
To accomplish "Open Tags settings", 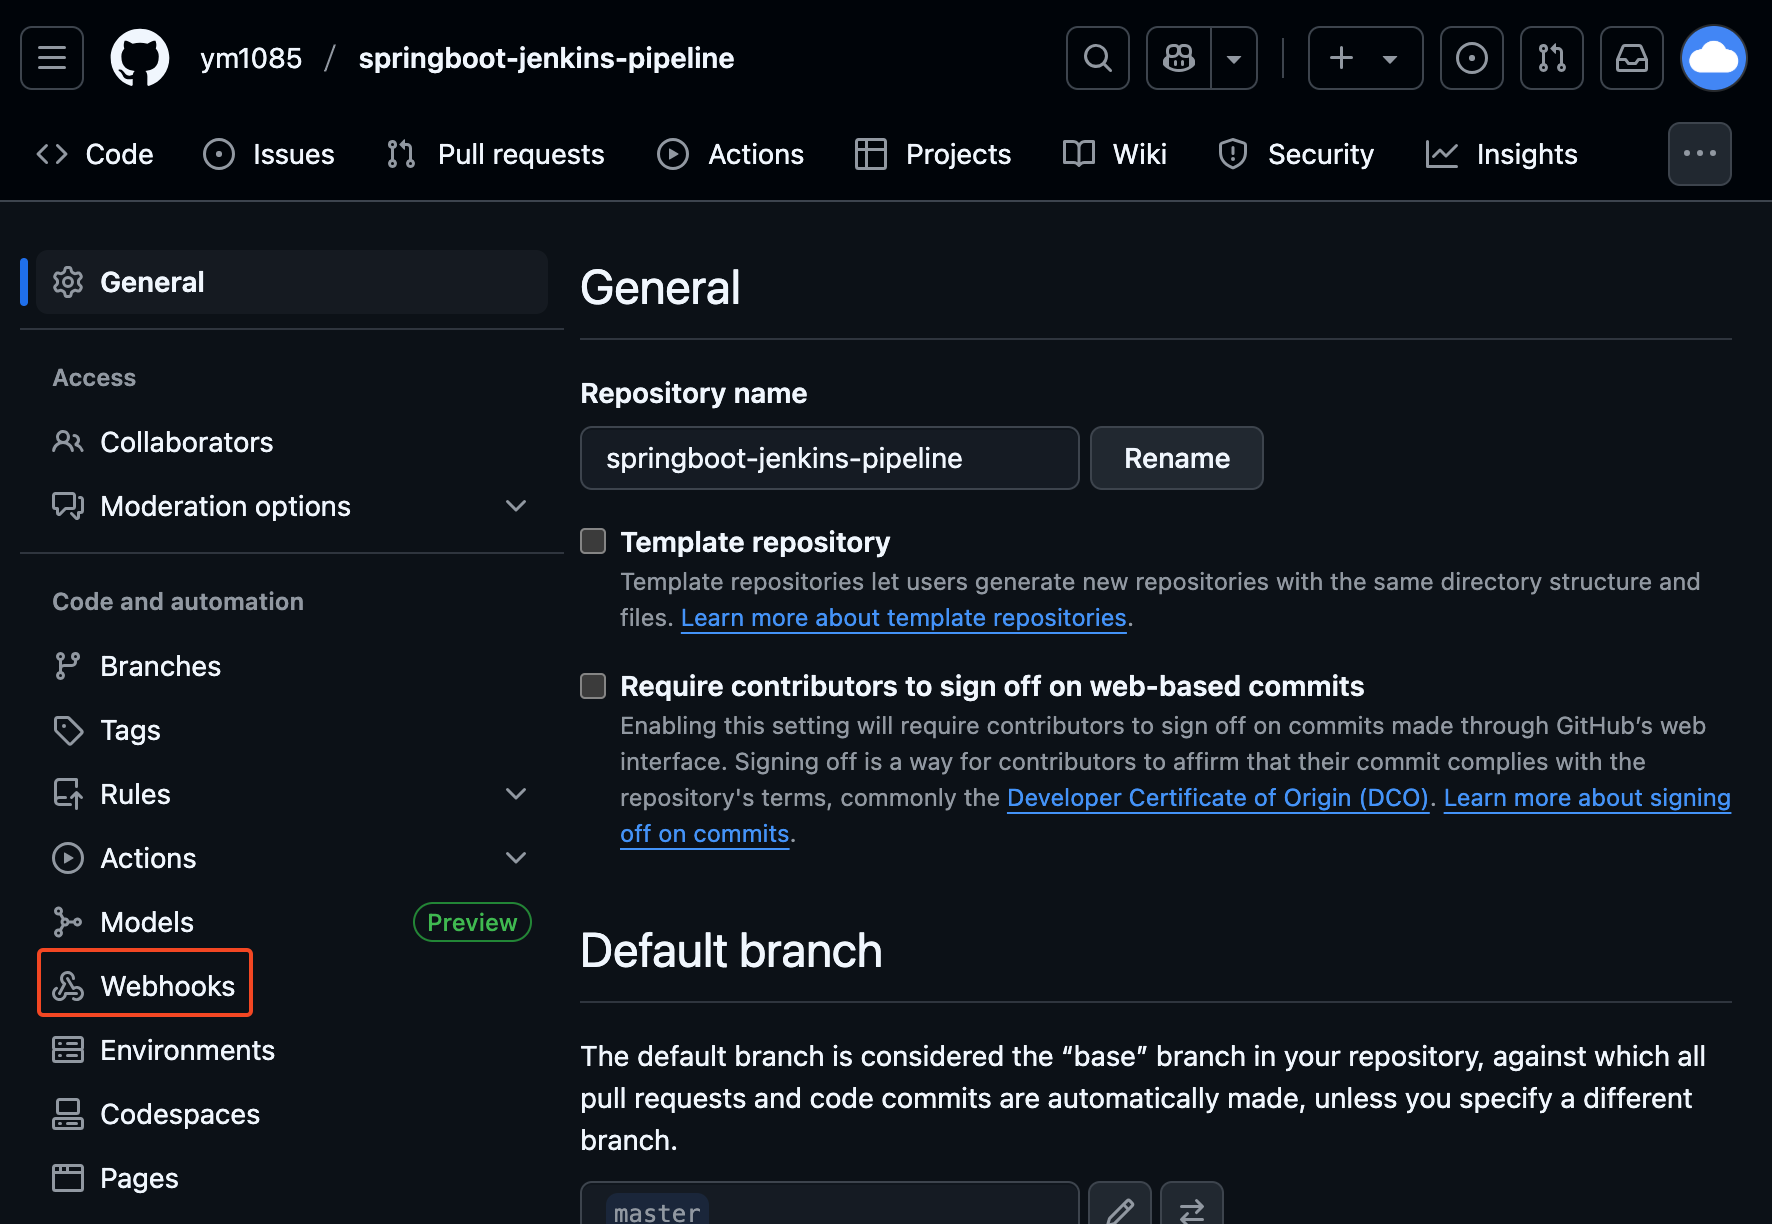I will click(x=292, y=730).
